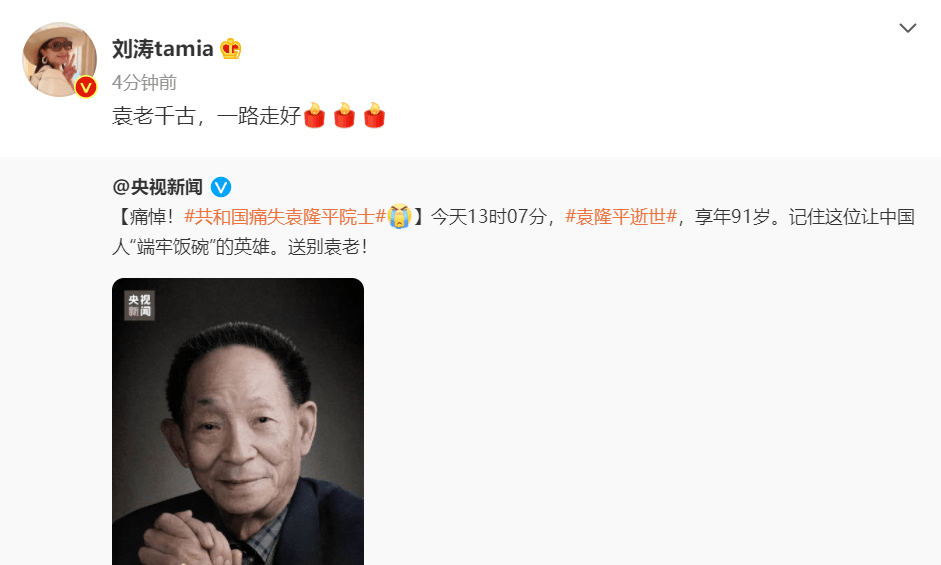Screen dimensions: 941x565
Task: Open the @央视新闻 account link
Action: 157,187
